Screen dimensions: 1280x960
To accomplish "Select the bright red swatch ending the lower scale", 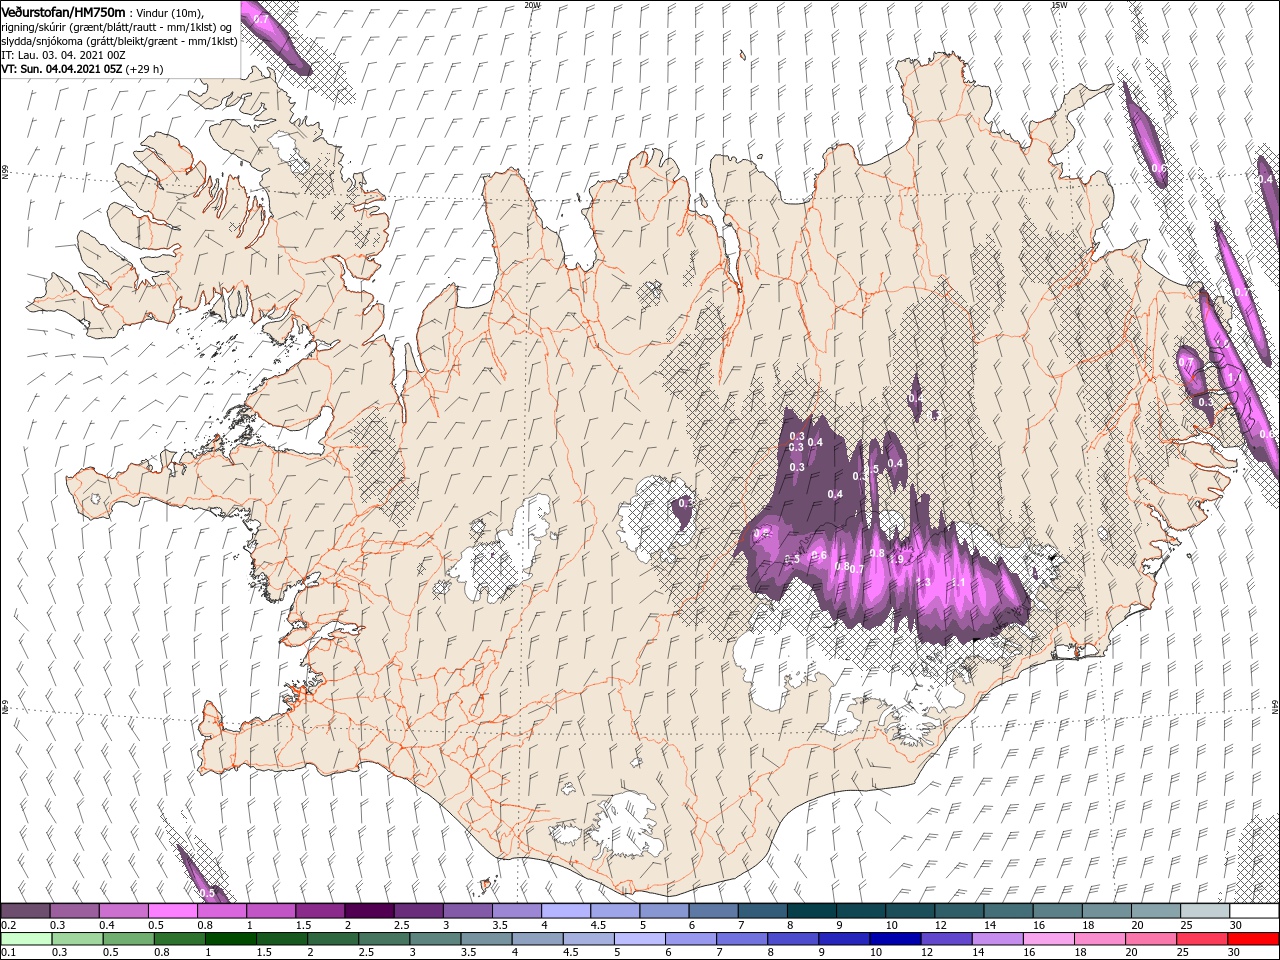I will [1254, 939].
